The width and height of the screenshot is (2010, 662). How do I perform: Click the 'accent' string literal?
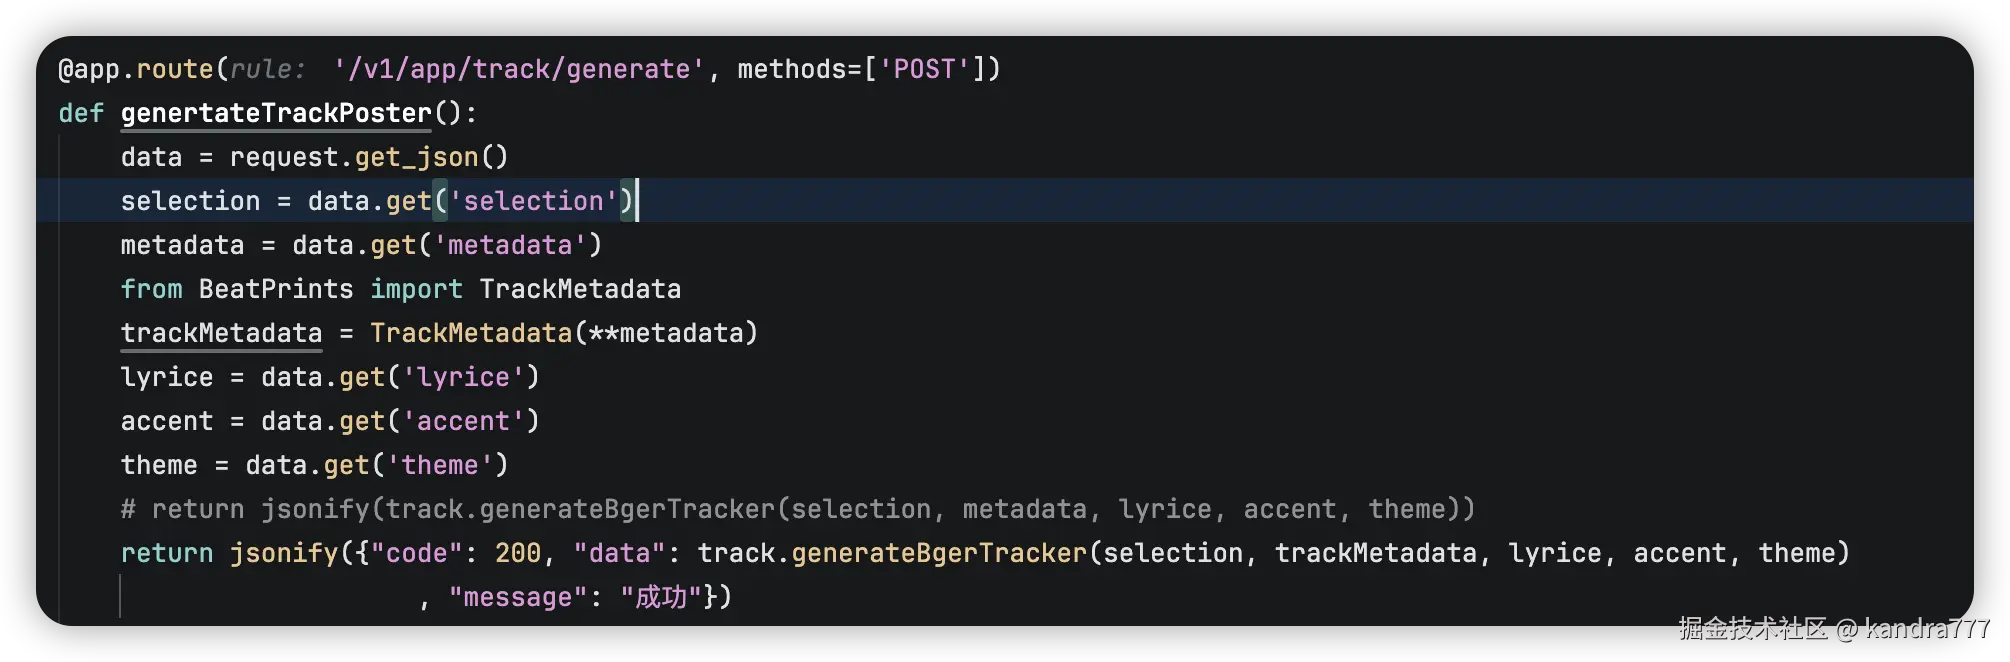click(x=463, y=421)
